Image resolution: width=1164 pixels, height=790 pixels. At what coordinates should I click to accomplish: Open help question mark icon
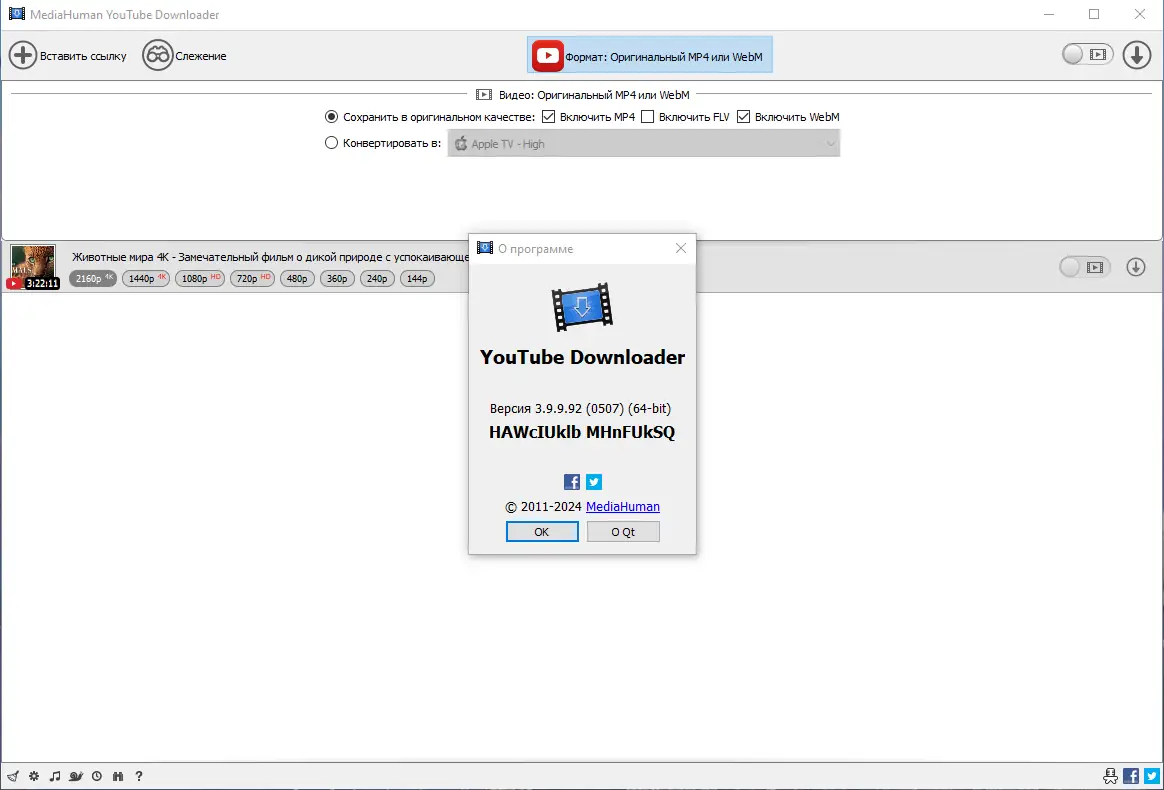coord(139,777)
